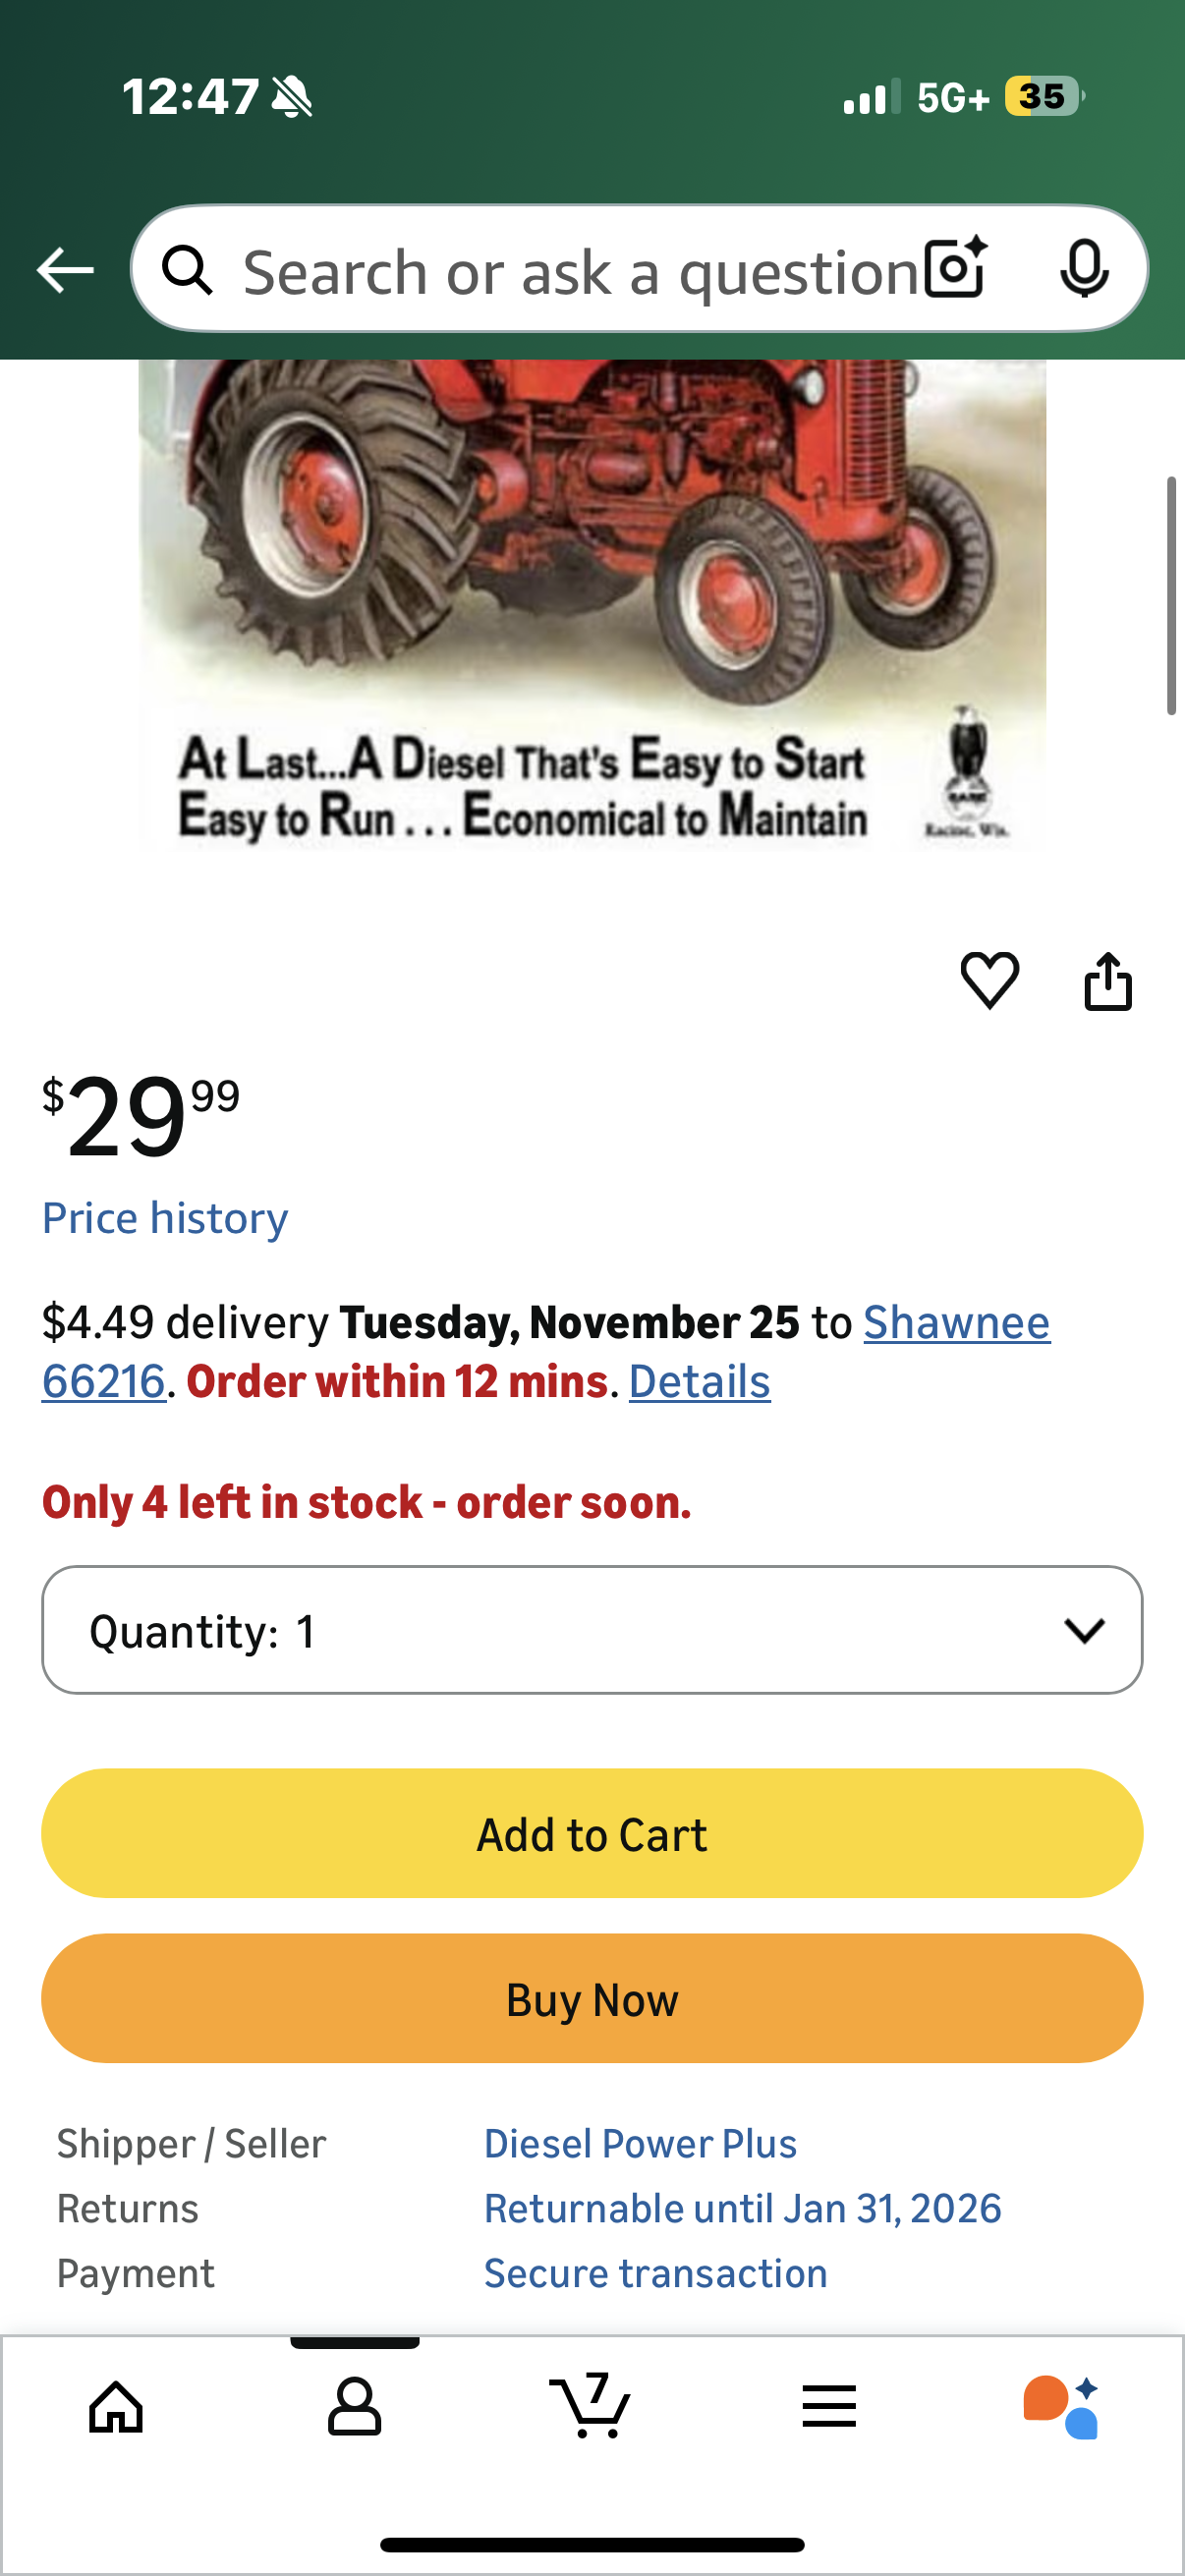The width and height of the screenshot is (1185, 2576).
Task: Tap the back arrow
Action: (65, 270)
